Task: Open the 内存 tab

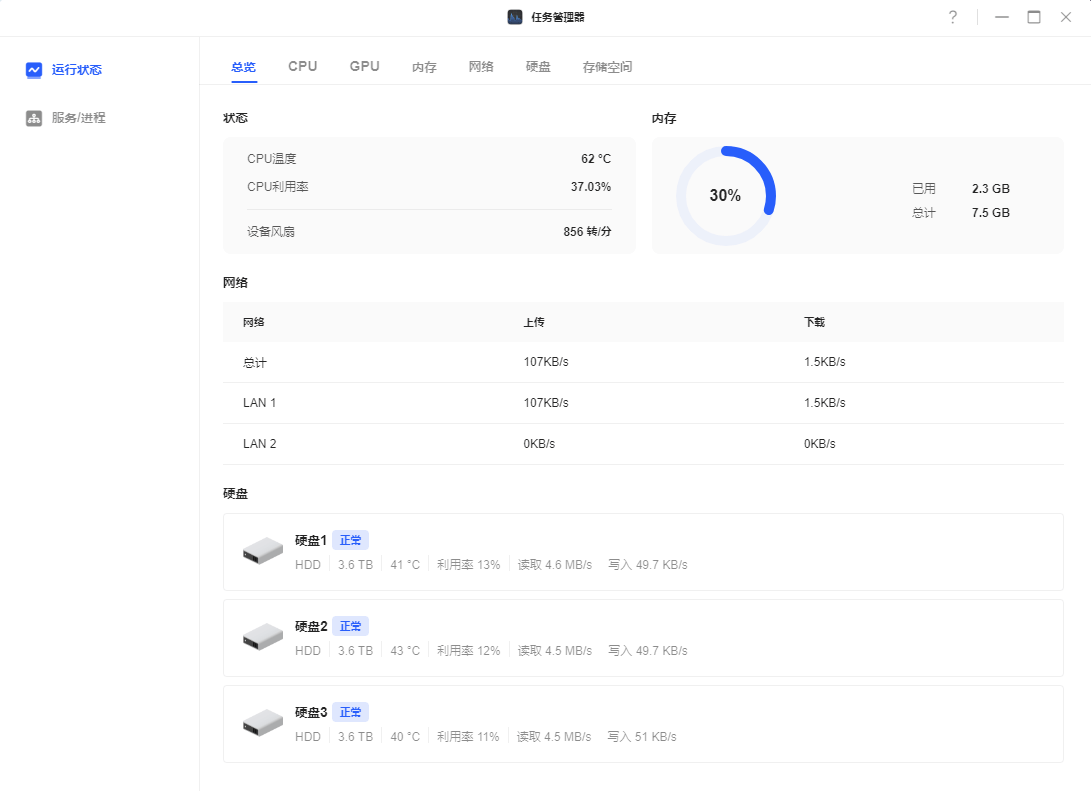Action: [x=423, y=66]
